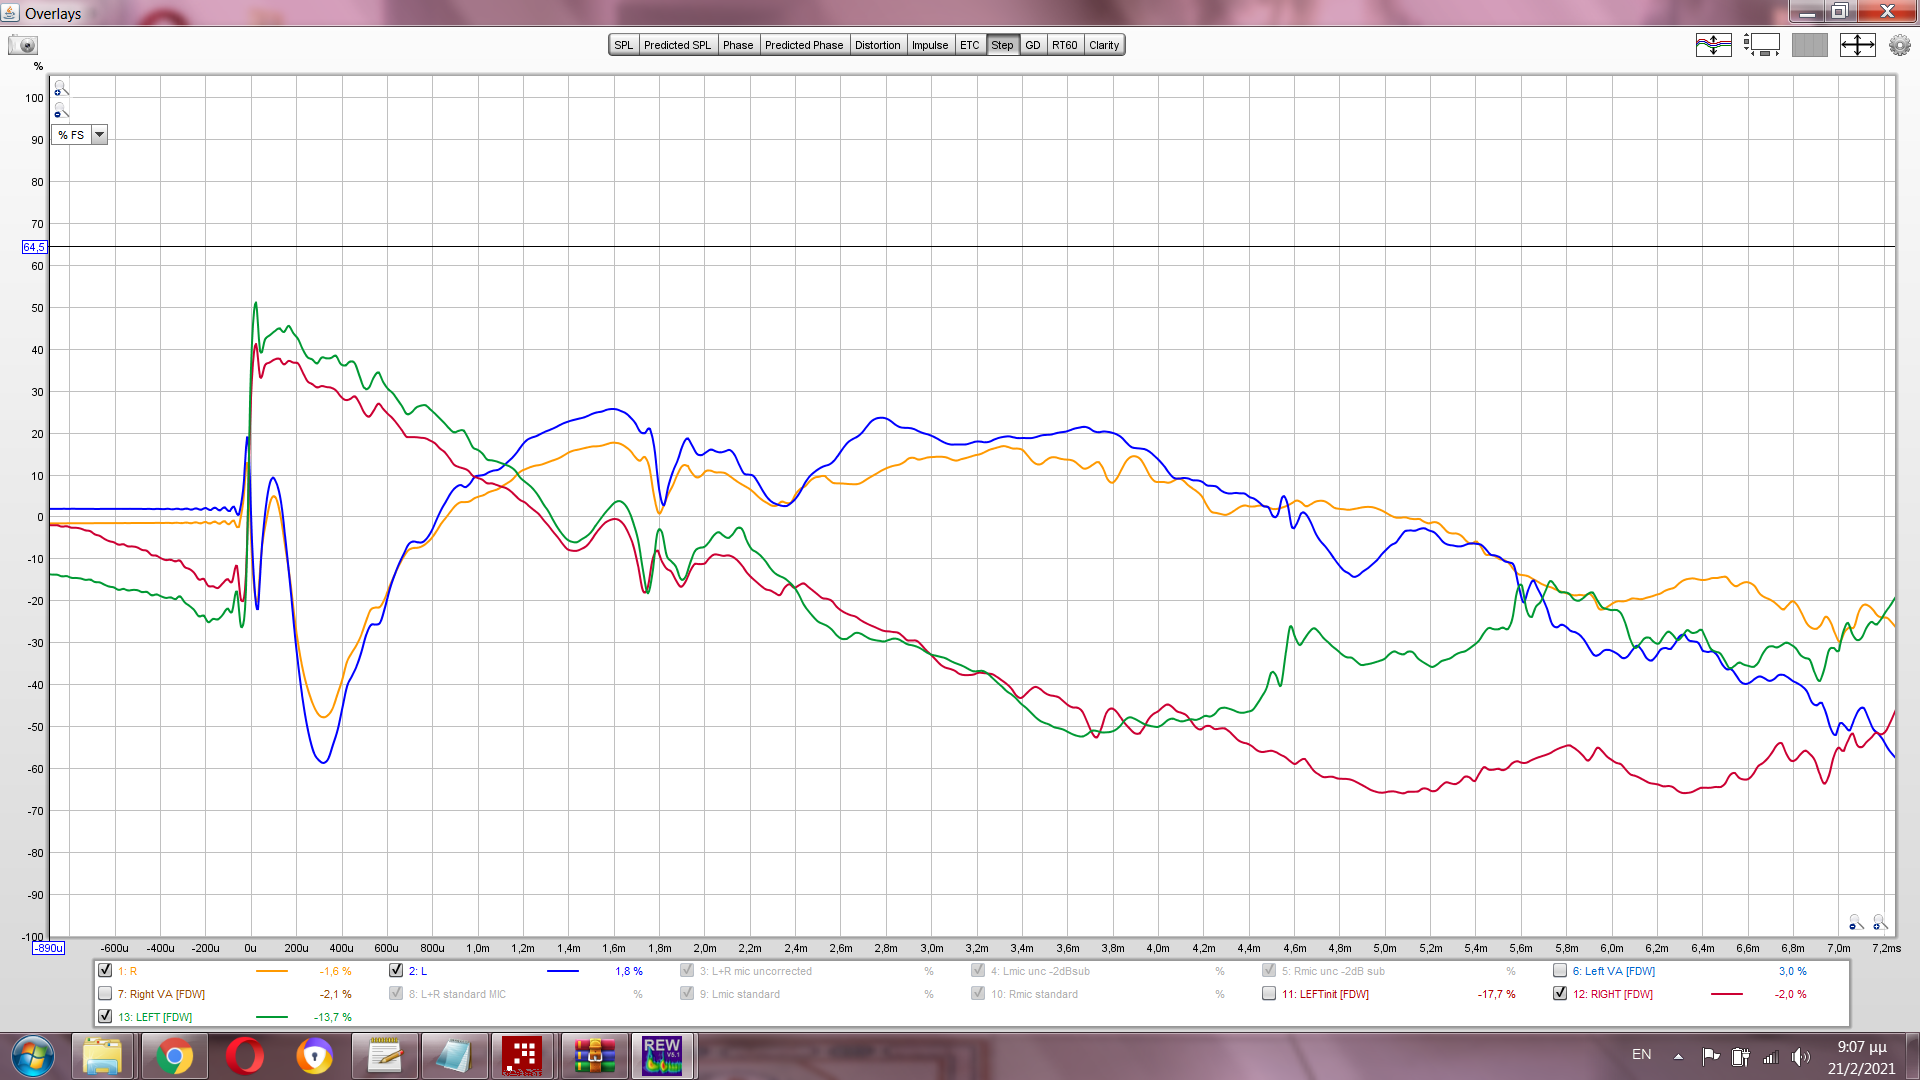Image resolution: width=1920 pixels, height=1080 pixels.
Task: Open the RT60 graph tab
Action: tap(1064, 45)
